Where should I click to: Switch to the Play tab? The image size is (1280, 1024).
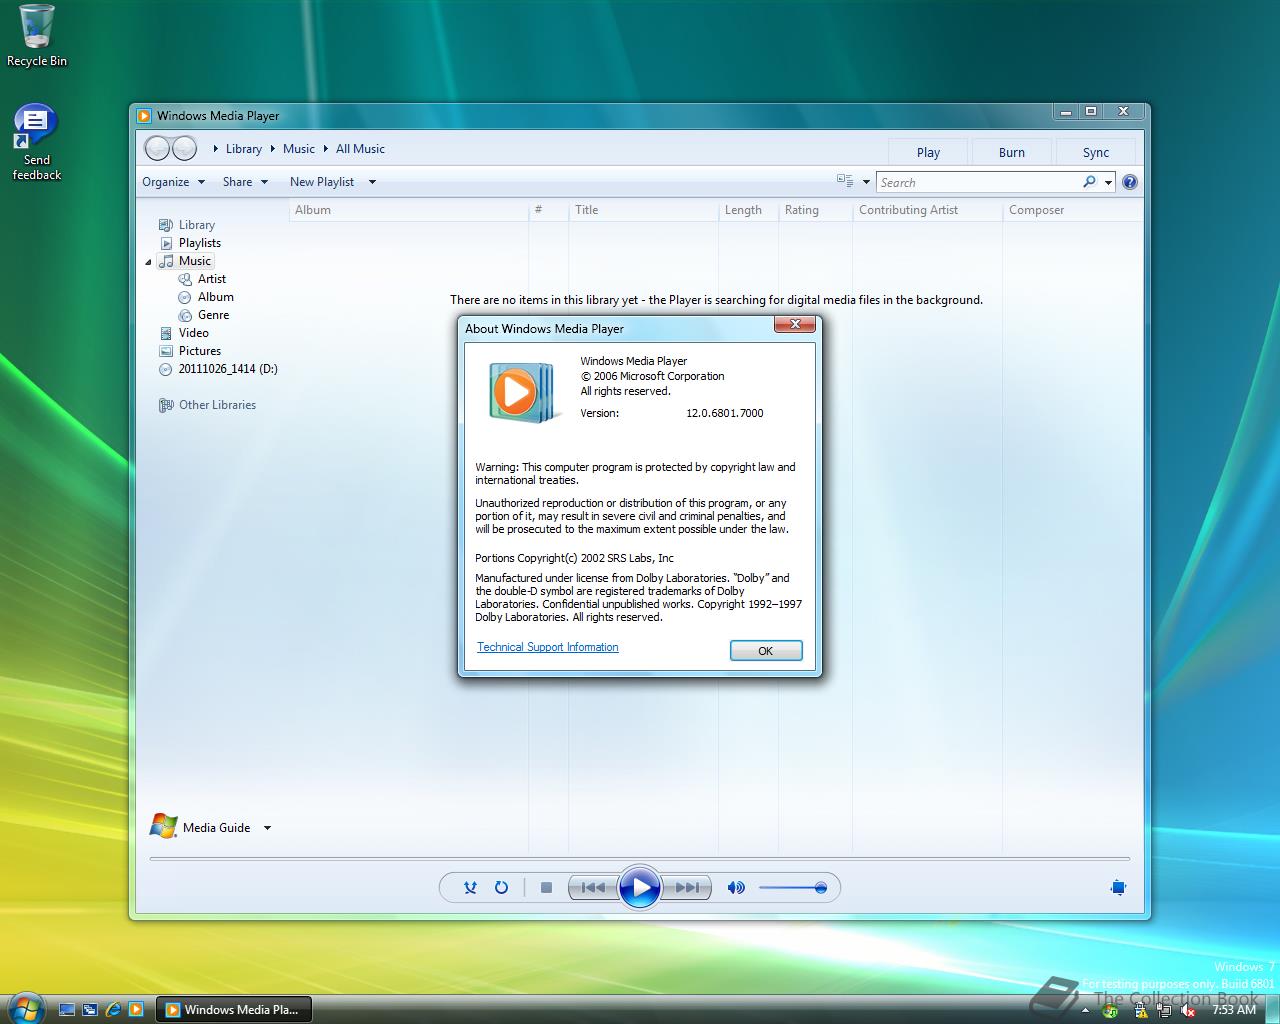[928, 152]
